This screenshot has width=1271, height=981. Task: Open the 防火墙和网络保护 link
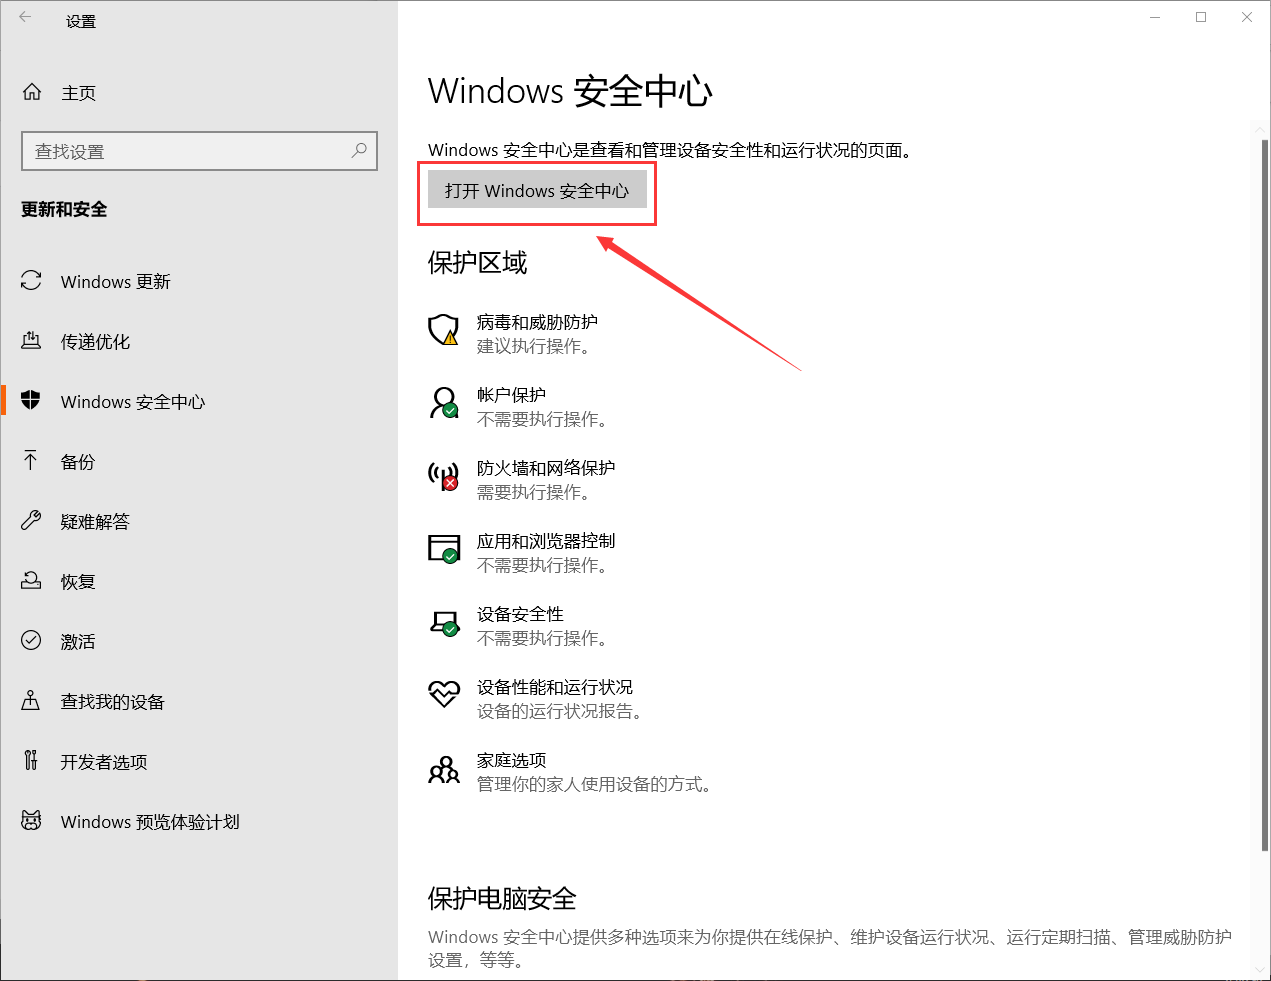pos(546,468)
